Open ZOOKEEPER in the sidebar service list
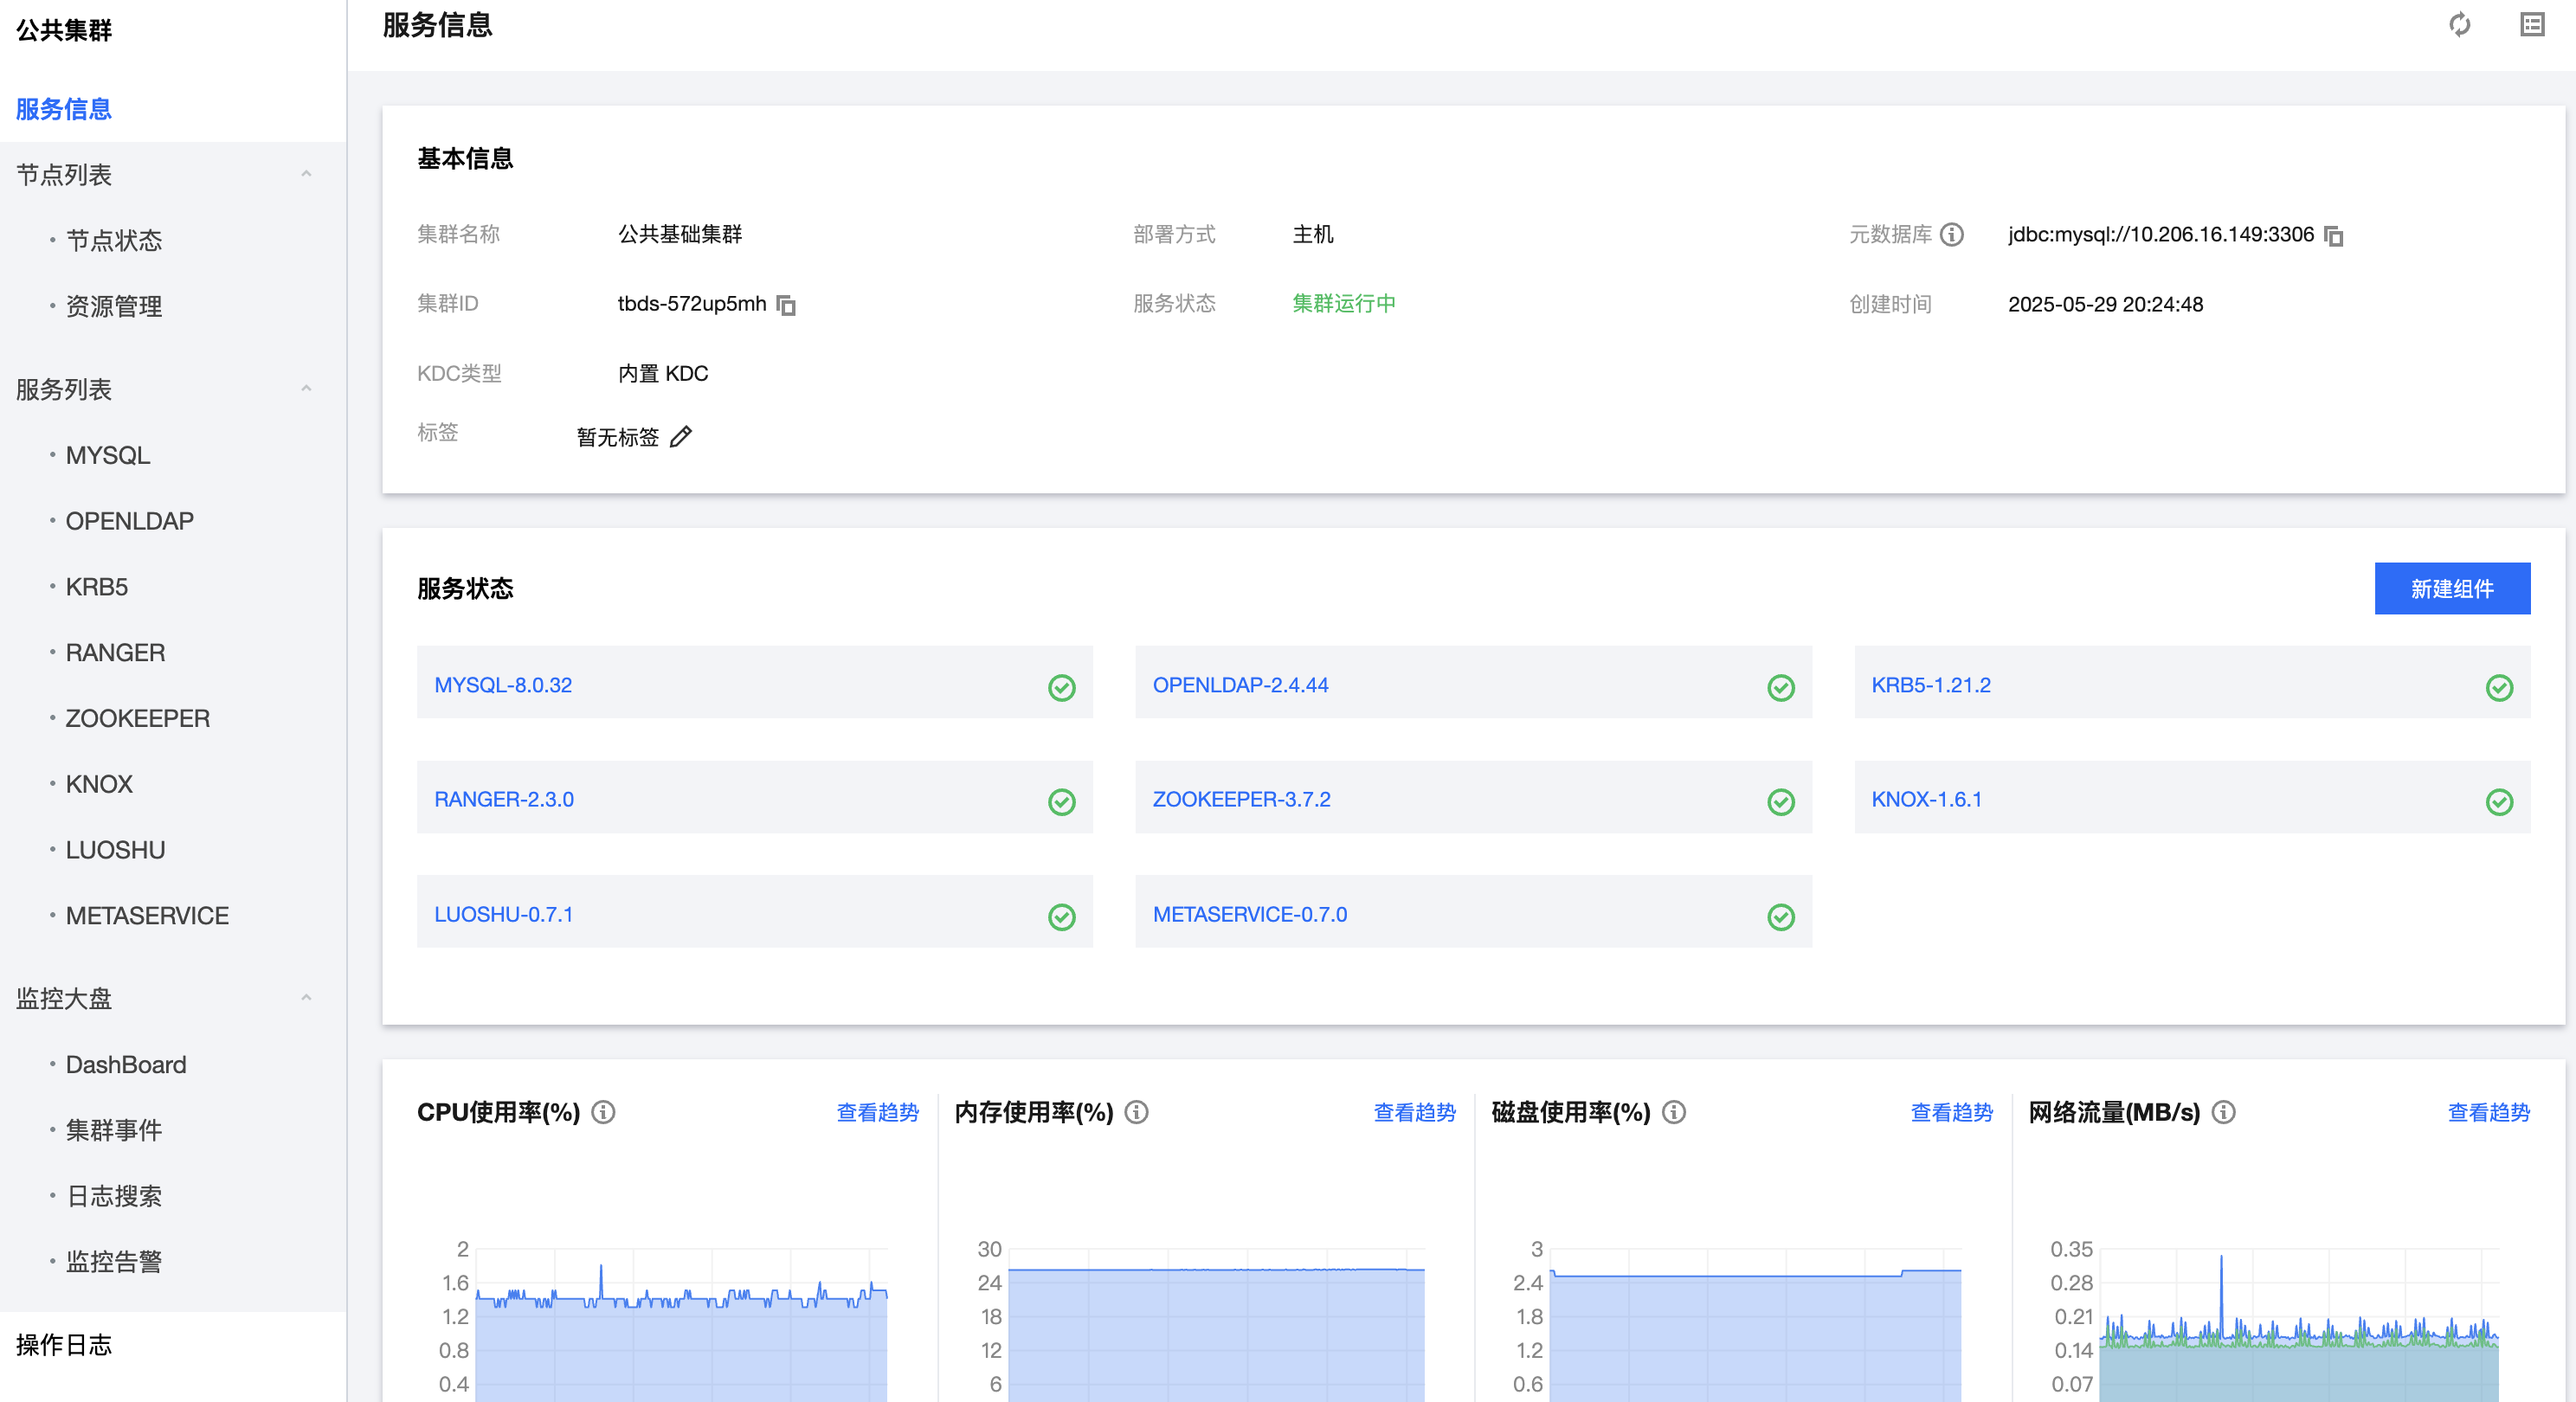This screenshot has height=1402, width=2576. pos(137,718)
